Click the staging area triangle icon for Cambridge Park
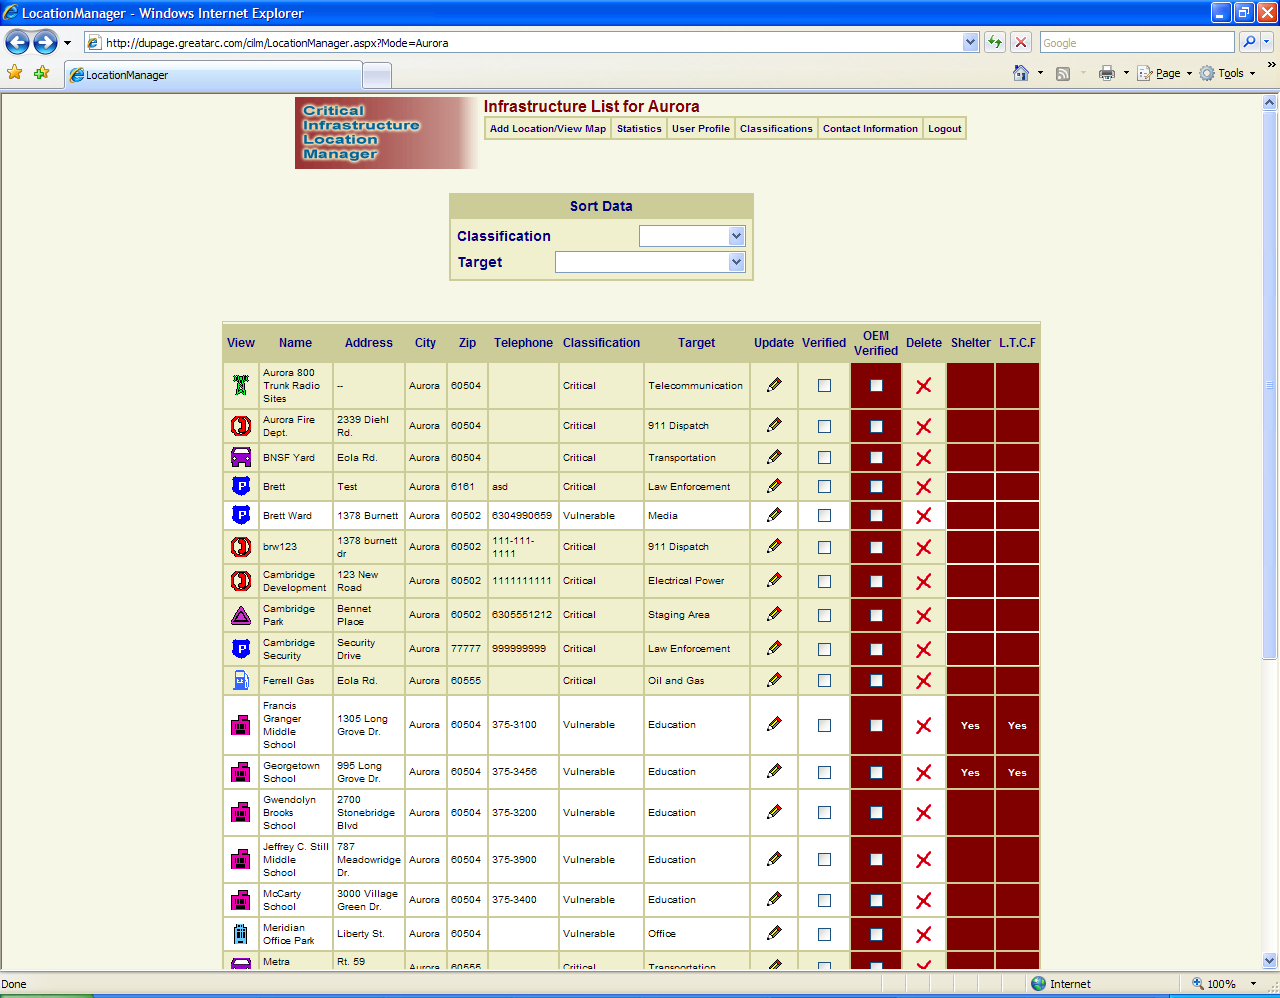The width and height of the screenshot is (1280, 998). click(x=241, y=615)
